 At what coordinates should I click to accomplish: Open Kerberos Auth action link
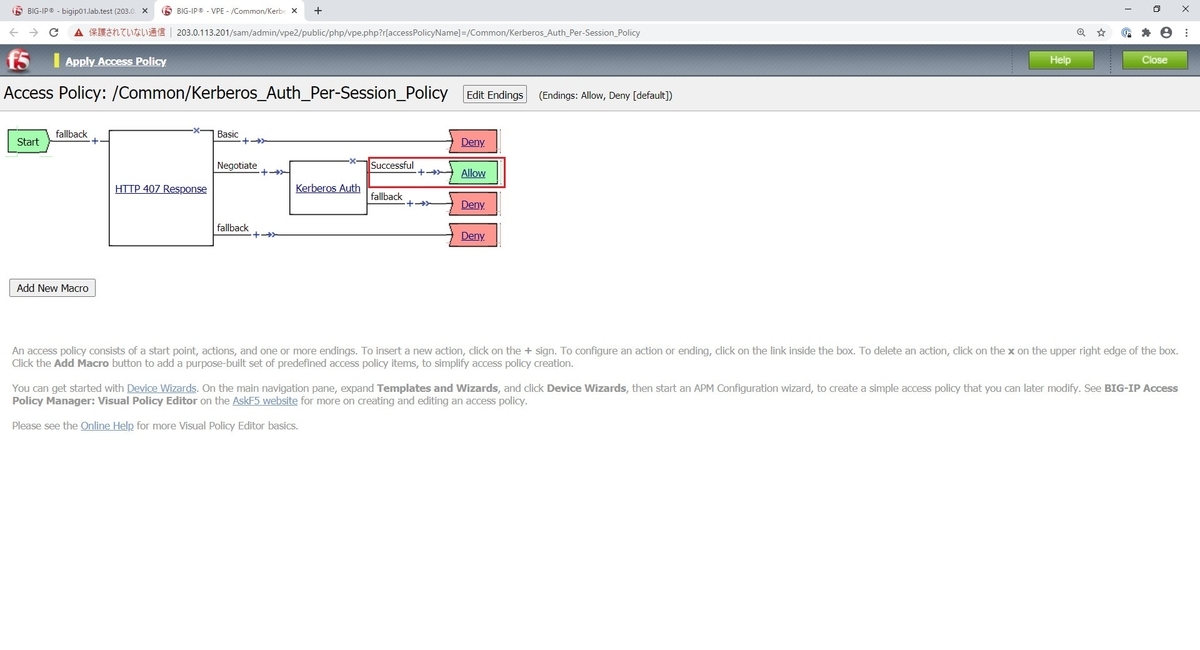328,188
